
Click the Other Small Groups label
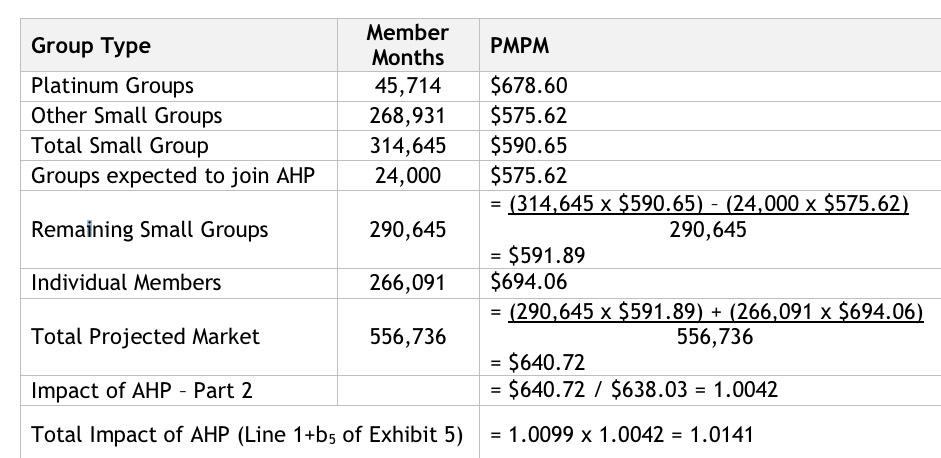(126, 116)
